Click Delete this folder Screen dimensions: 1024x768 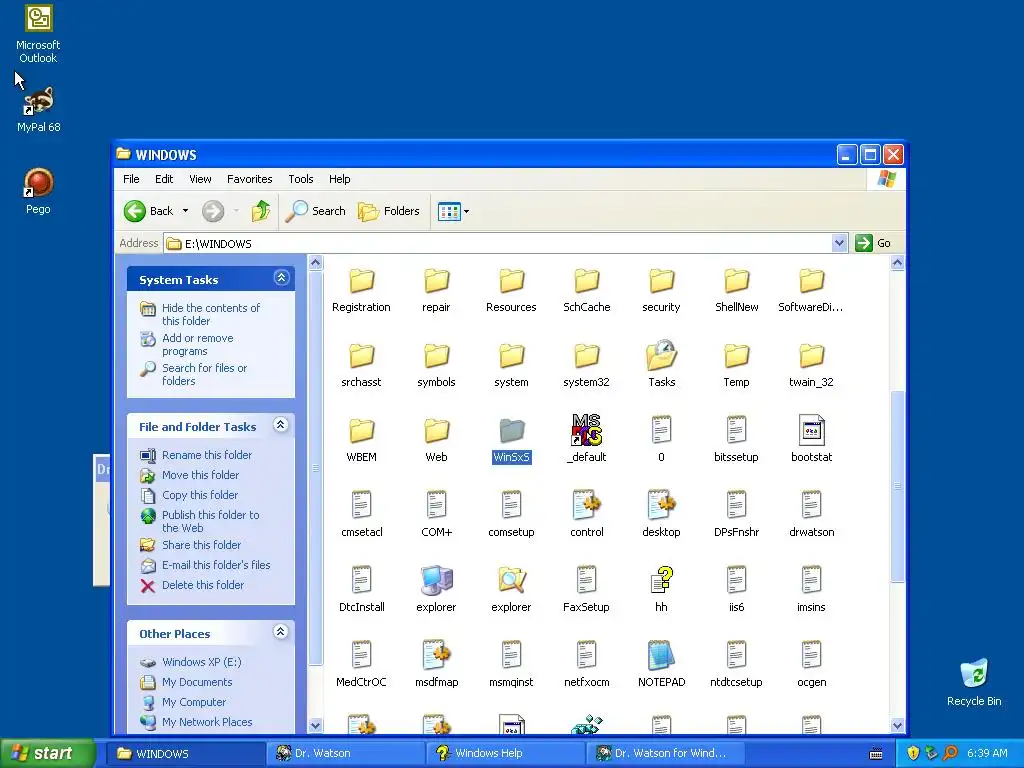(x=202, y=585)
